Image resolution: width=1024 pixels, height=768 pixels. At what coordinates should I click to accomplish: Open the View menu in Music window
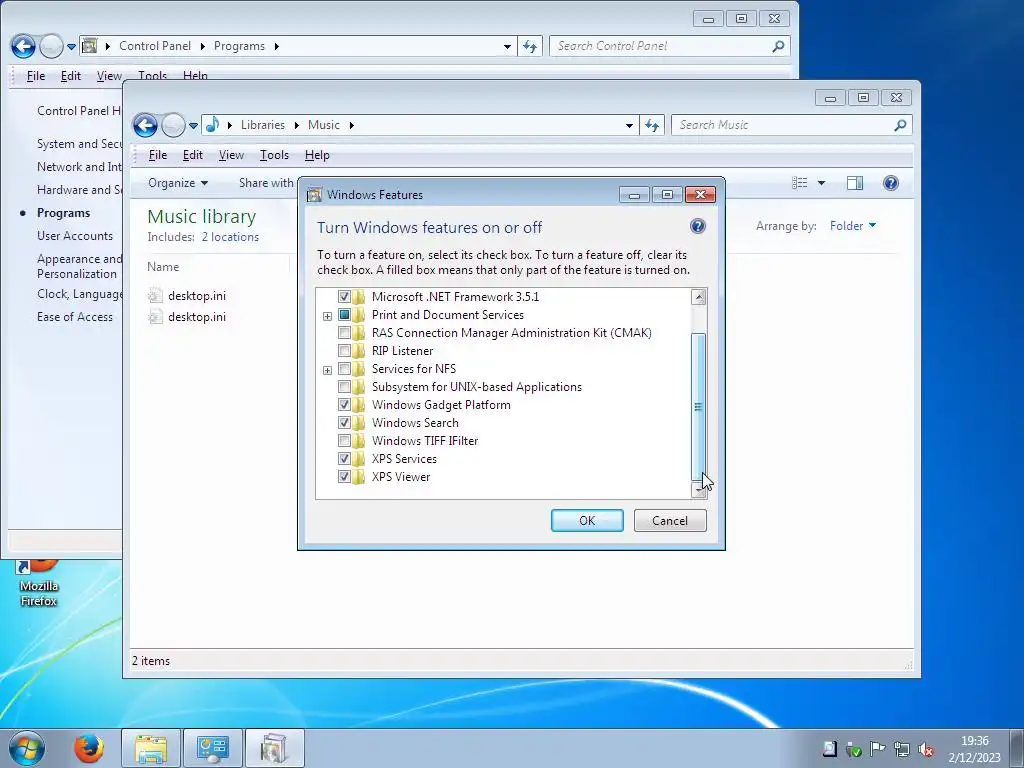point(231,155)
